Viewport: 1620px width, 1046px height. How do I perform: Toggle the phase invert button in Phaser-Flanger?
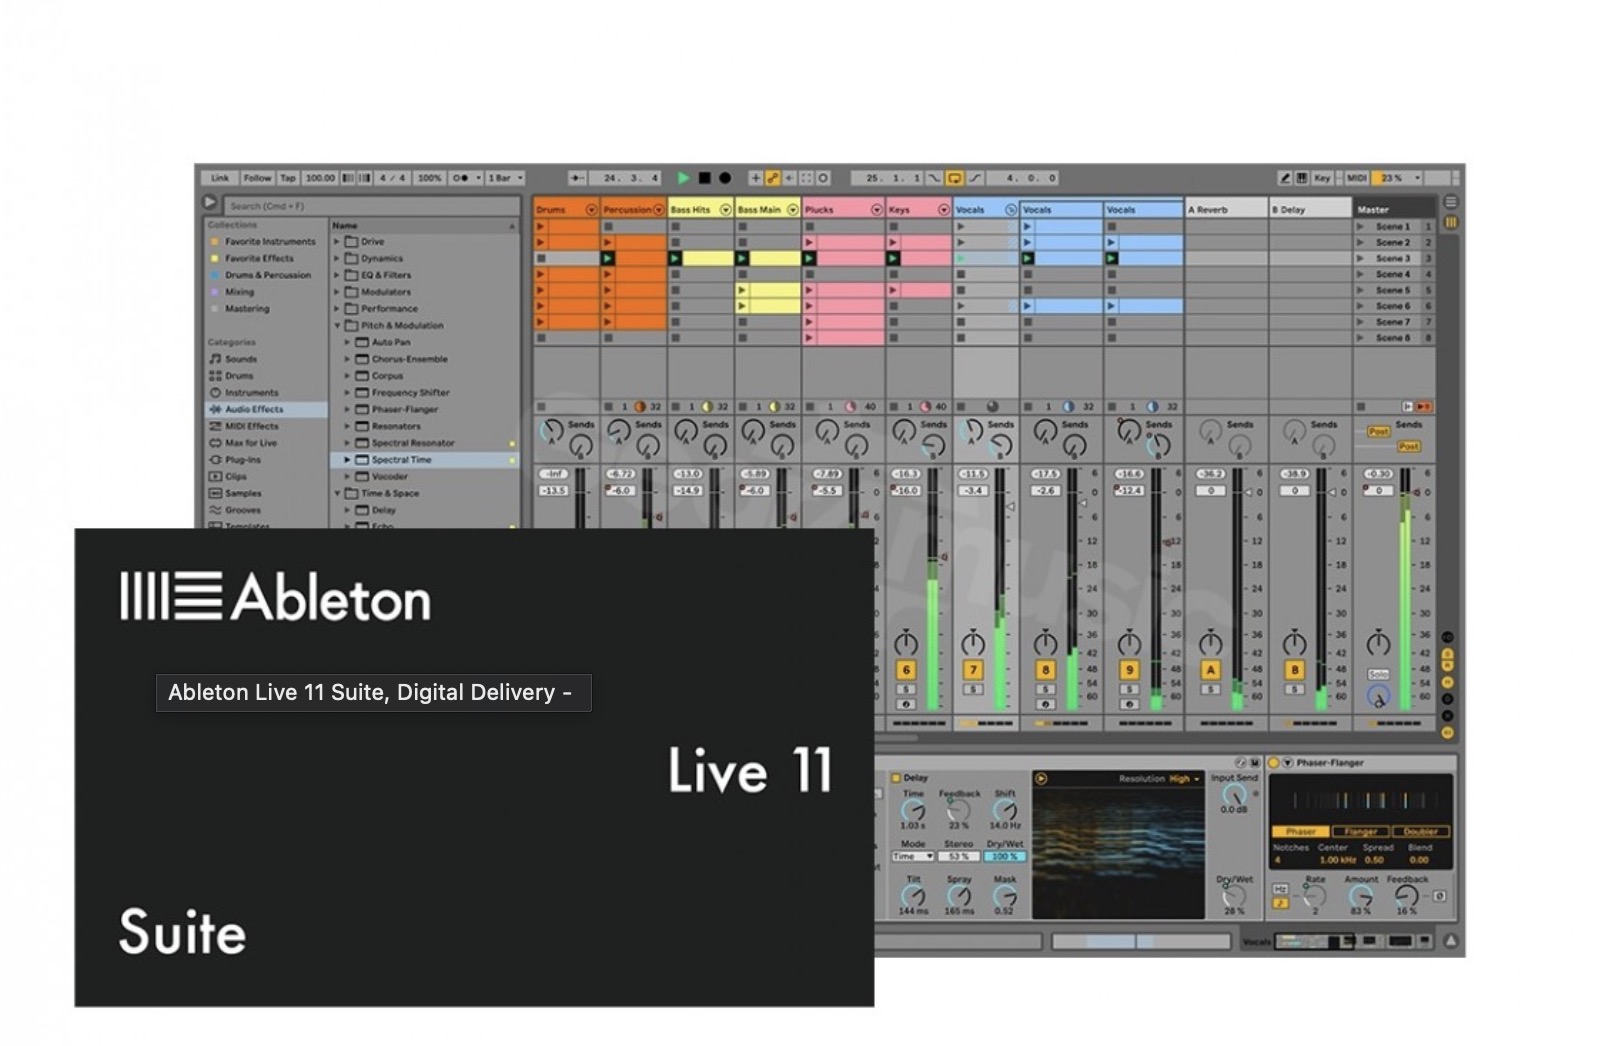point(1439,896)
